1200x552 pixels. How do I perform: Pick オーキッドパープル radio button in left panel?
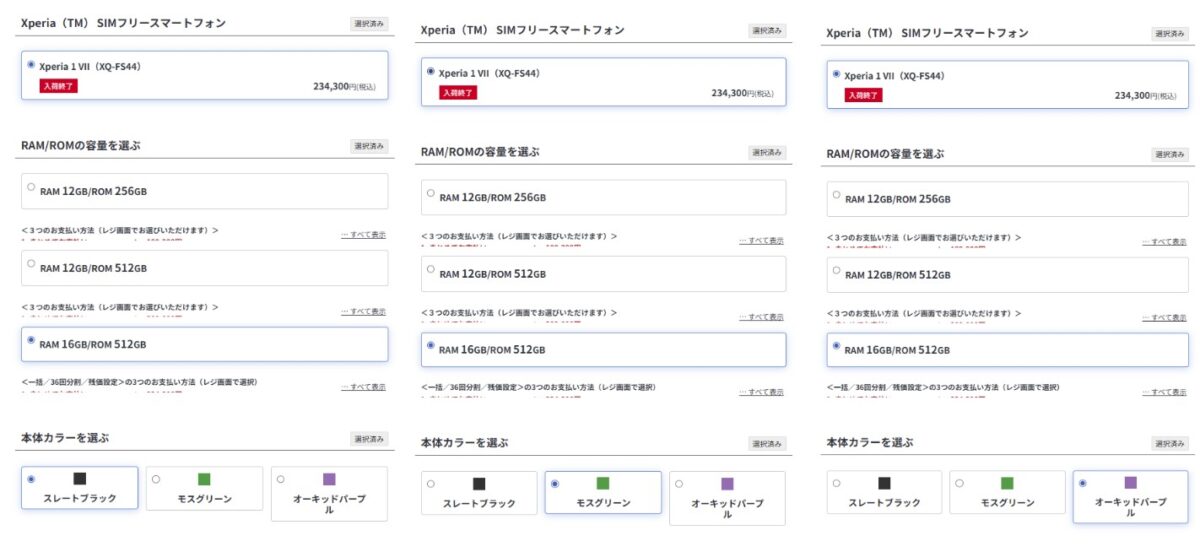280,479
